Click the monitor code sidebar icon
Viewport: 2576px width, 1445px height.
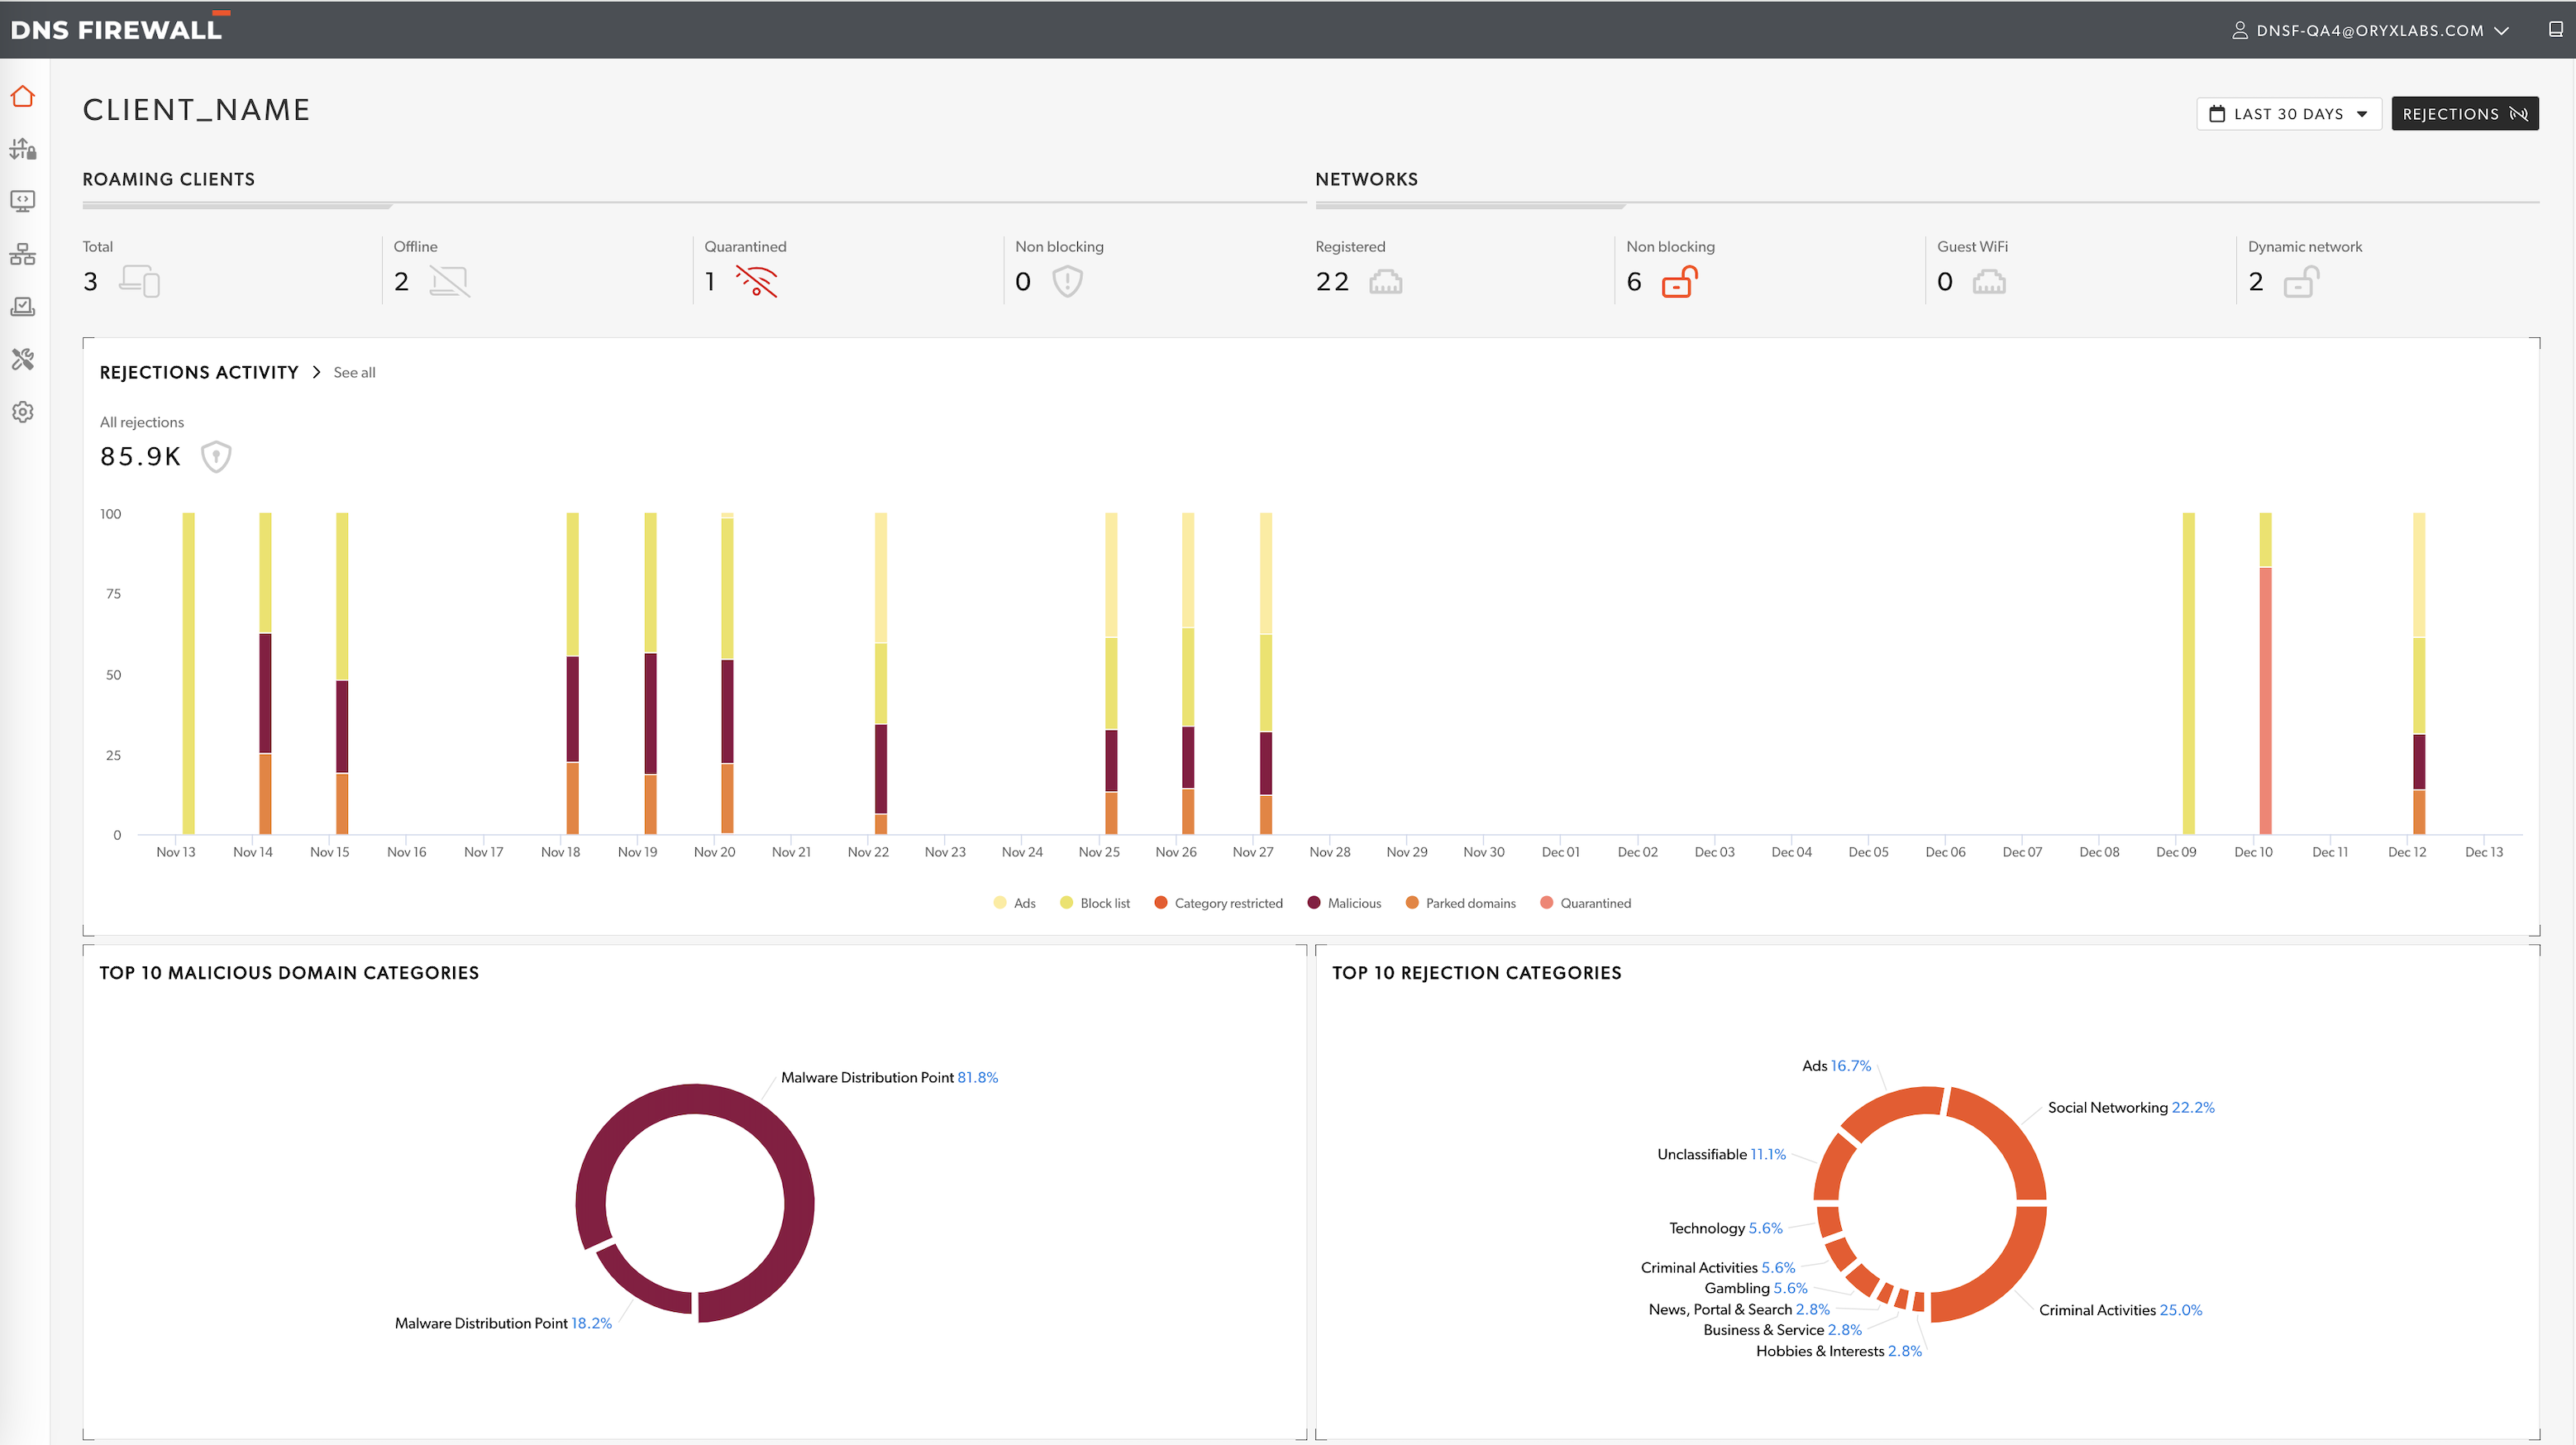point(23,201)
